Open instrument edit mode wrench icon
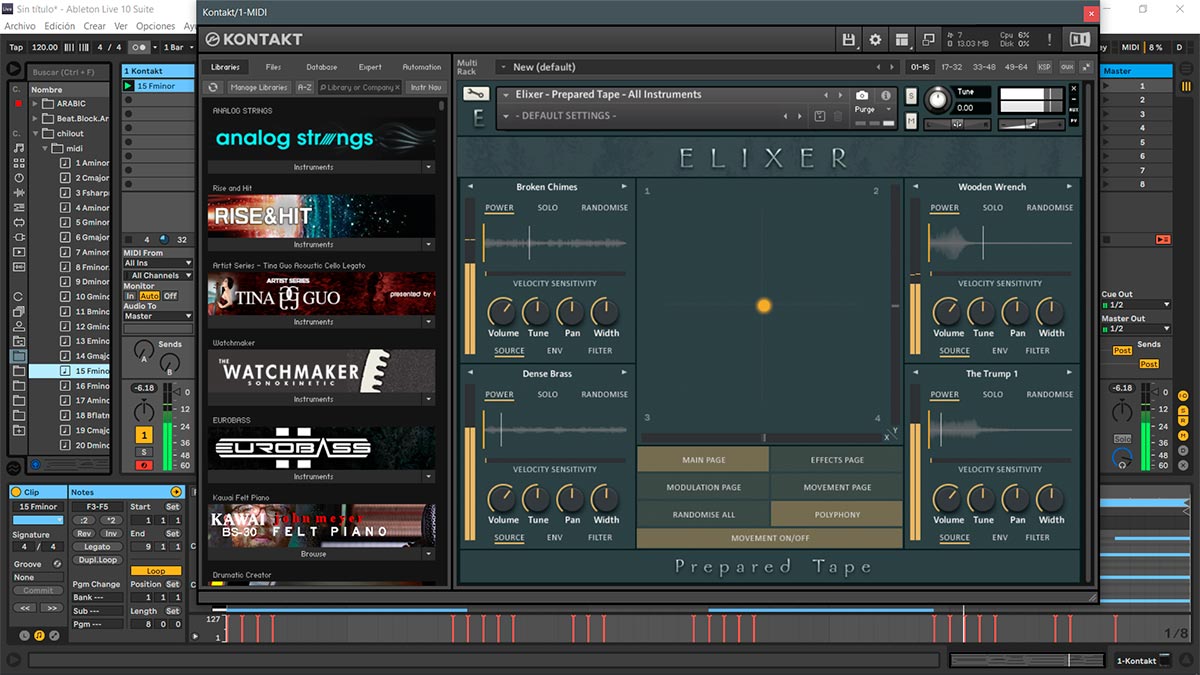Viewport: 1200px width, 675px height. coord(477,94)
